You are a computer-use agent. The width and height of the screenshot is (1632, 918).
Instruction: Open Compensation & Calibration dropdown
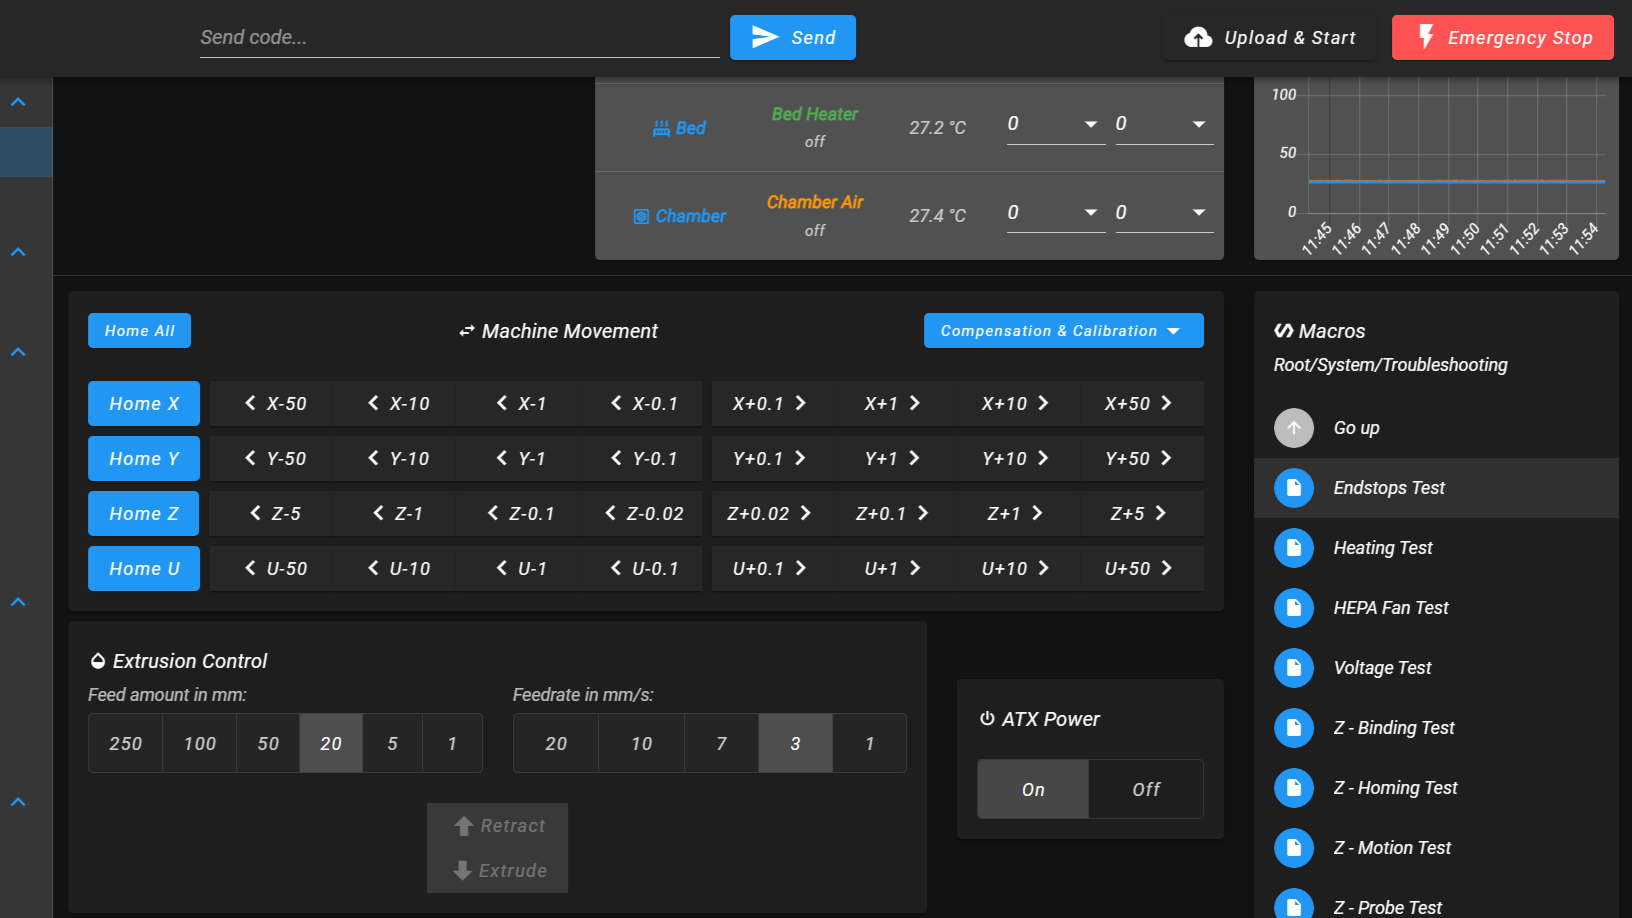[1063, 331]
